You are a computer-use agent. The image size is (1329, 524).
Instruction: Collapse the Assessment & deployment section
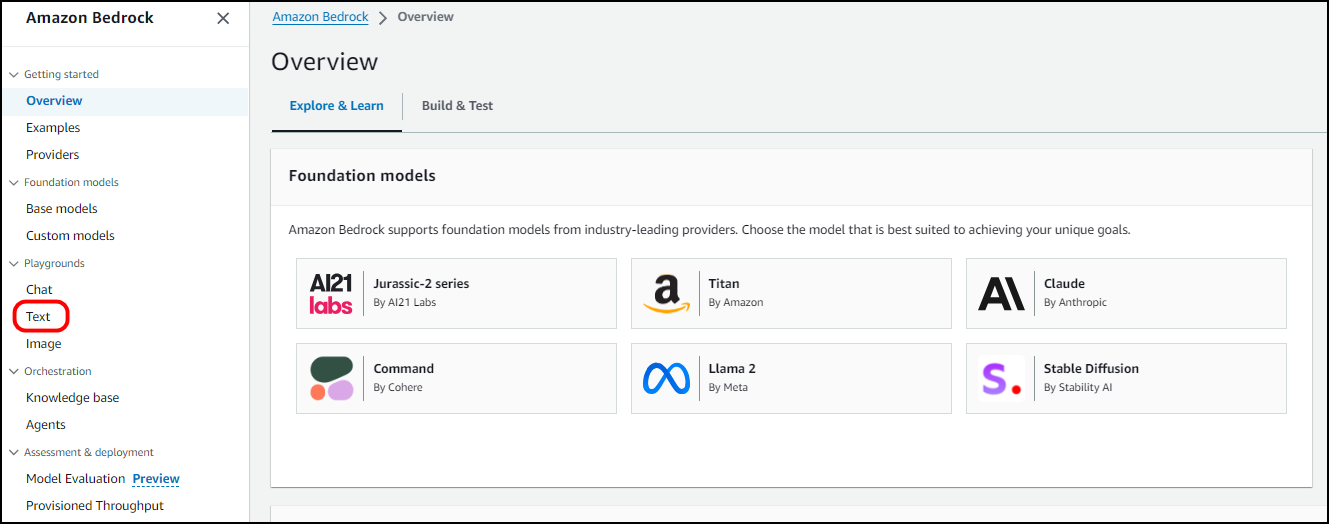pos(14,453)
